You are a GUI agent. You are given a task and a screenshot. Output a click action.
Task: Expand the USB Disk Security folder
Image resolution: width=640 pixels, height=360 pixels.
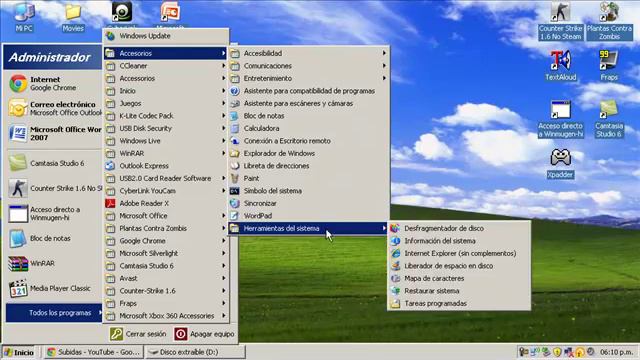(165, 128)
